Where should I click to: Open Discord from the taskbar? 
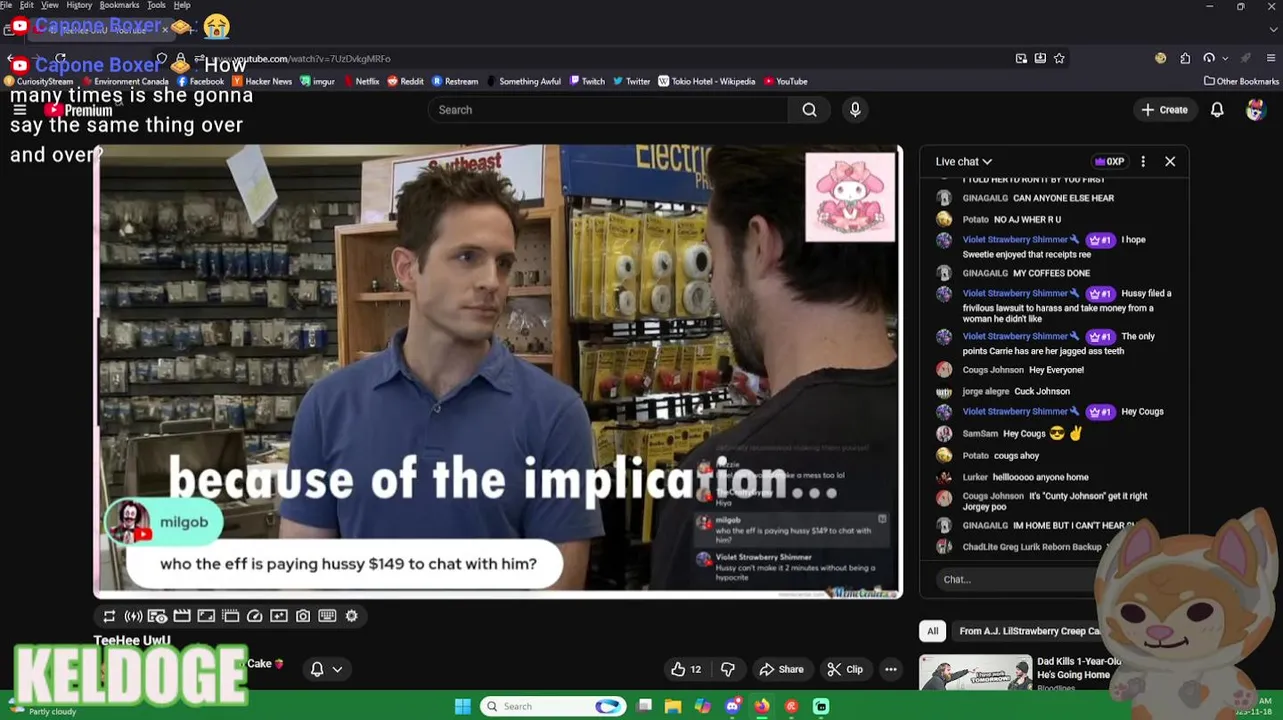(732, 706)
